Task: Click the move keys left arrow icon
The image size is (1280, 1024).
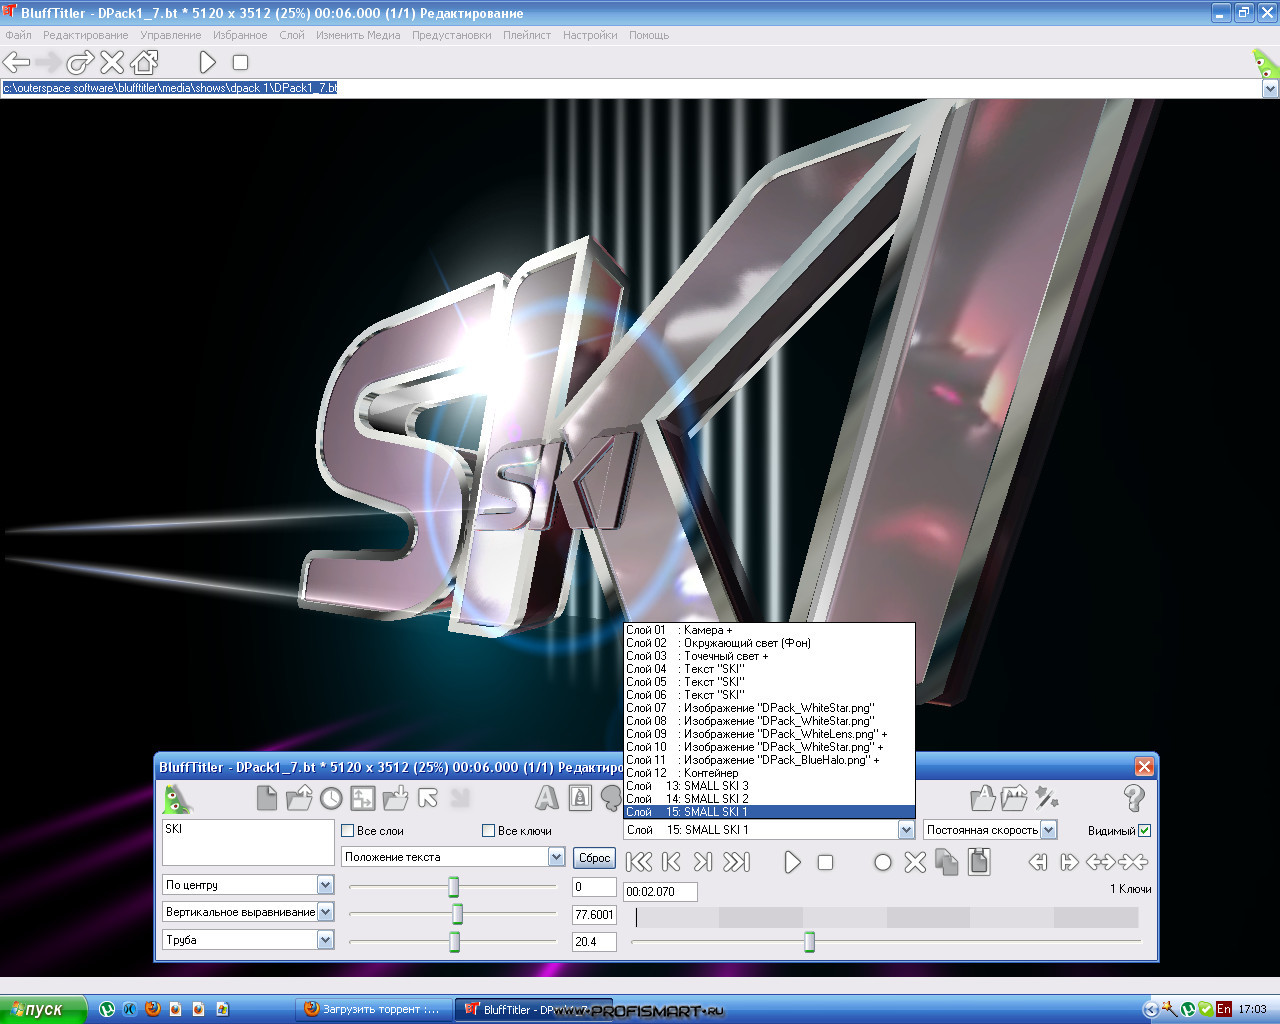Action: [1038, 862]
